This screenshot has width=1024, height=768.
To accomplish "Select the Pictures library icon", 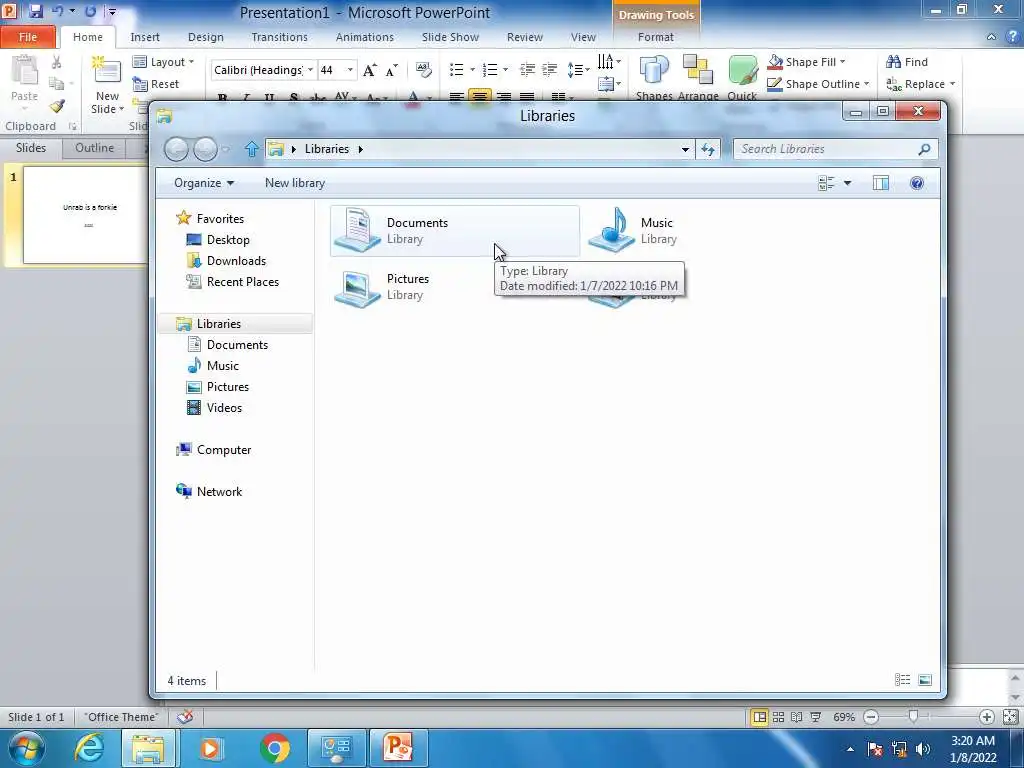I will tap(357, 289).
